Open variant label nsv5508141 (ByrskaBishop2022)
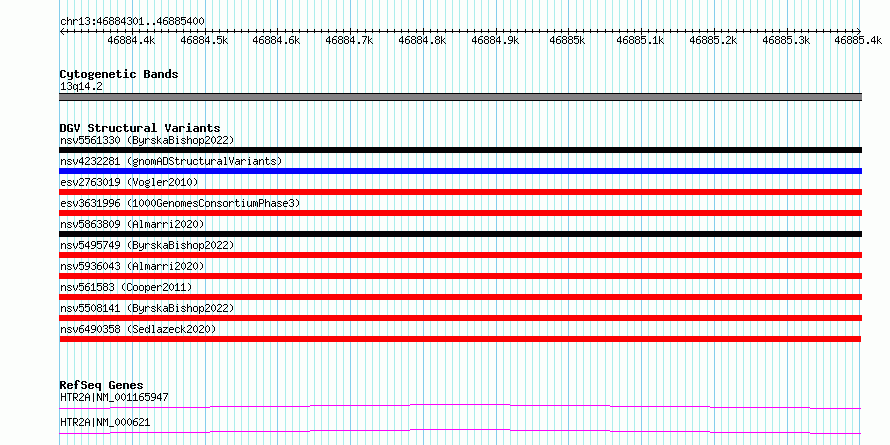This screenshot has height=445, width=890. (146, 308)
